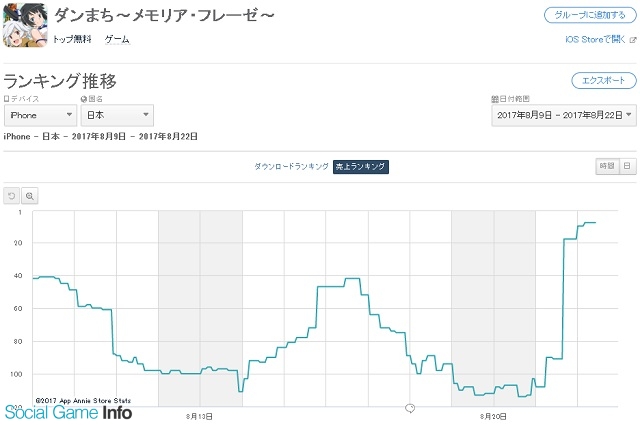This screenshot has height=425, width=640.
Task: Click the magnifier zoom icon above chart
Action: click(x=29, y=196)
